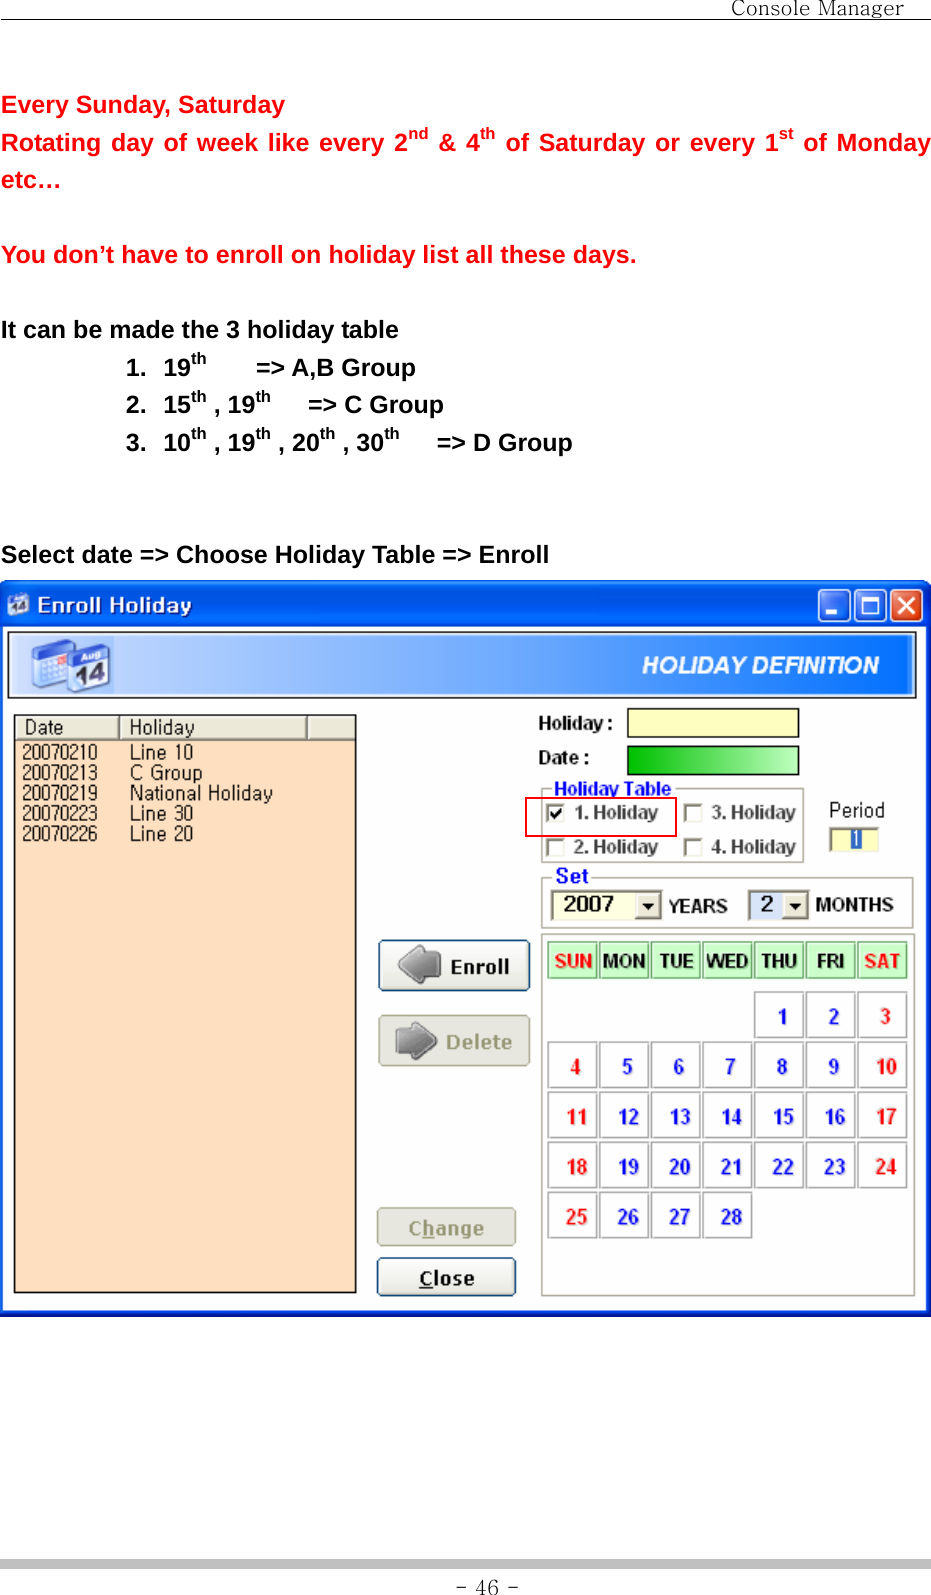Select day 1 in the calendar
Image resolution: width=931 pixels, height=1595 pixels.
coord(780,1015)
